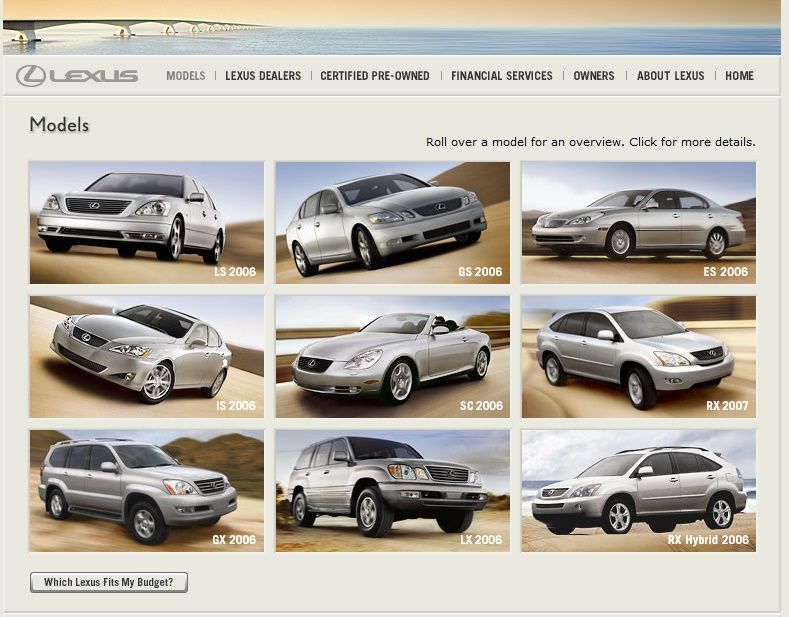Open the RX 2007 SUV image
This screenshot has height=617, width=789.
coord(639,356)
